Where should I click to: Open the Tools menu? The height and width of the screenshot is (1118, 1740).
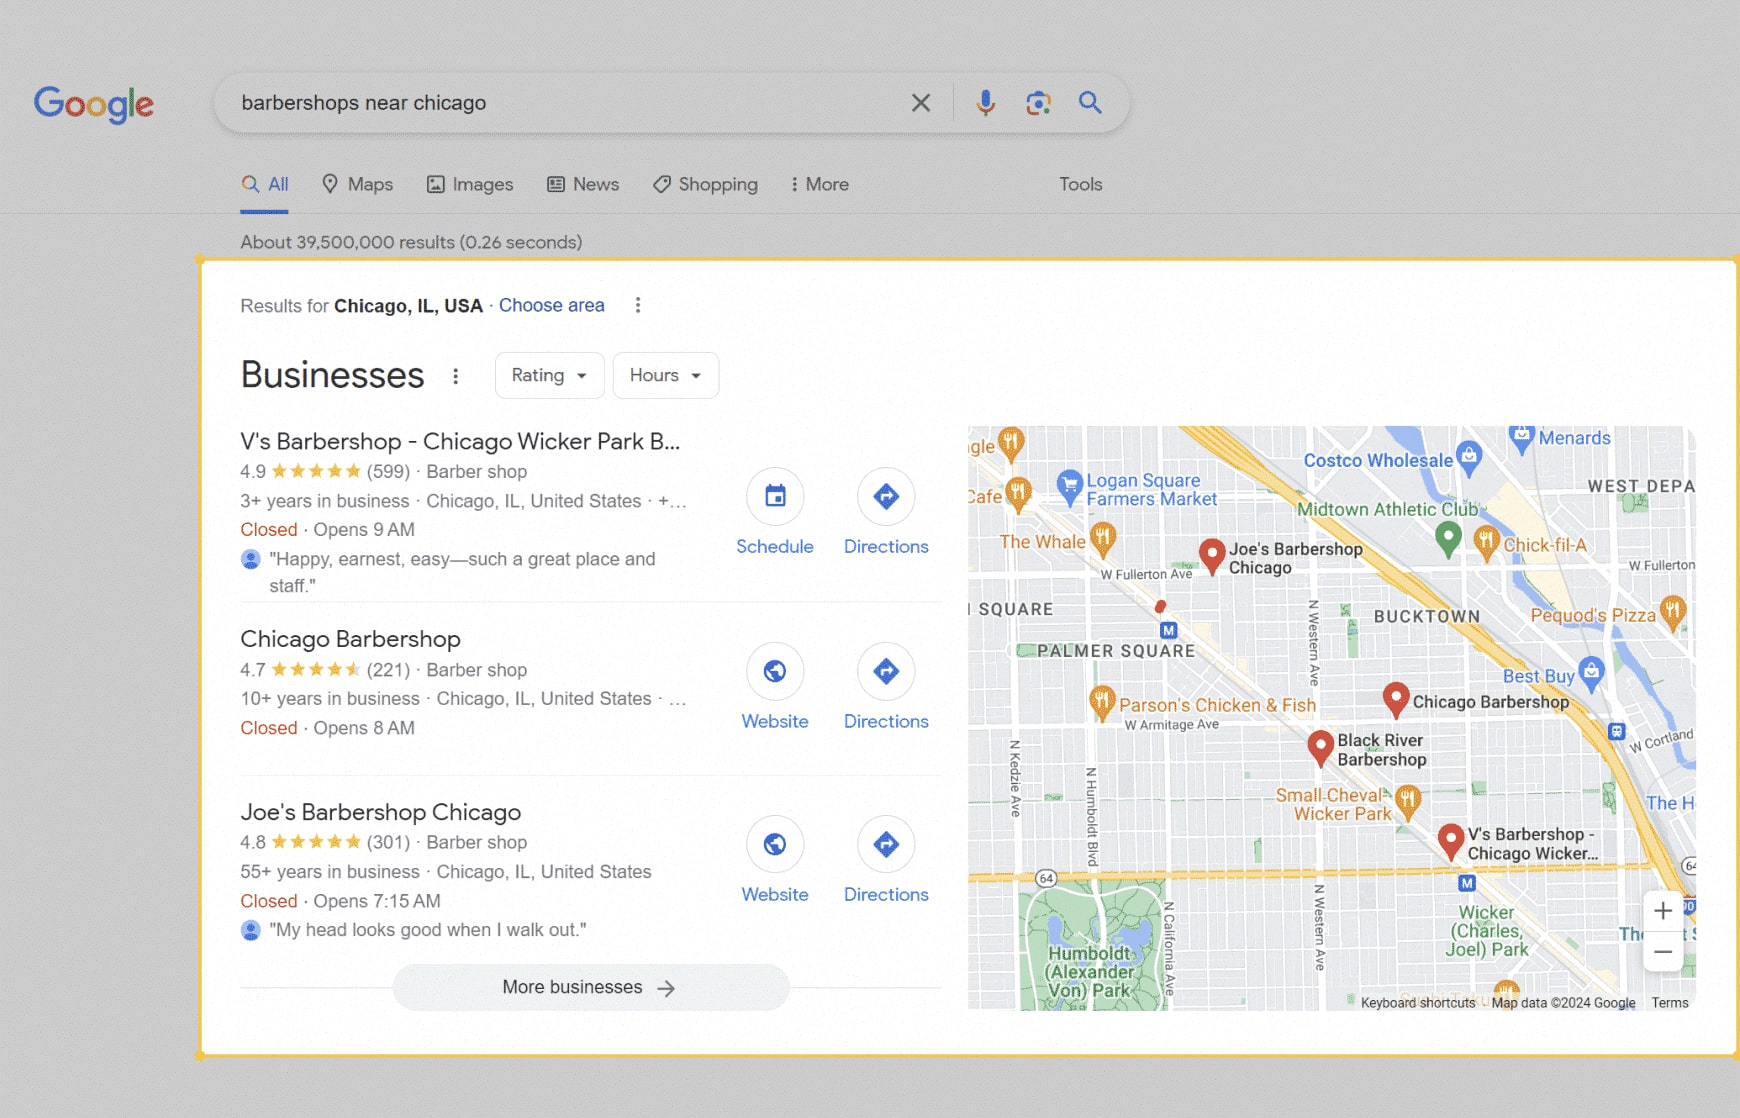click(1080, 184)
